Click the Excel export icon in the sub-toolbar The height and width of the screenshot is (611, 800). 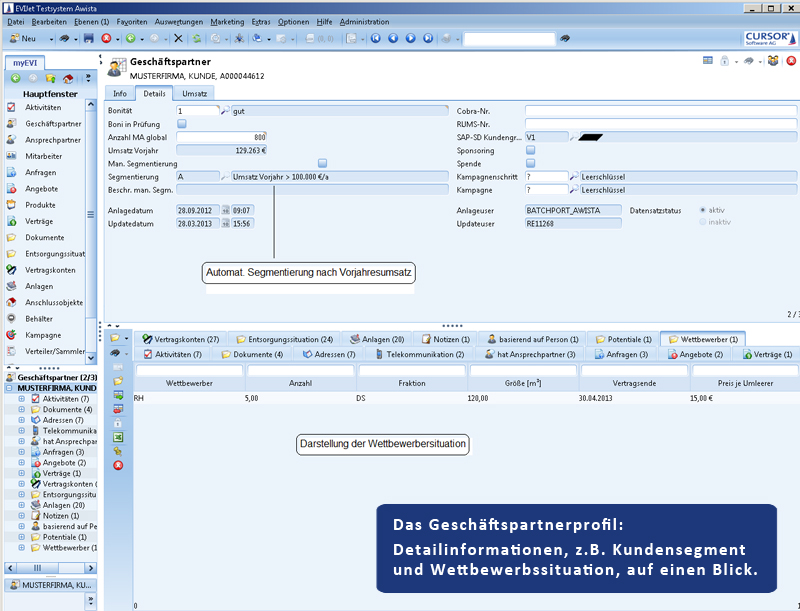pos(118,437)
